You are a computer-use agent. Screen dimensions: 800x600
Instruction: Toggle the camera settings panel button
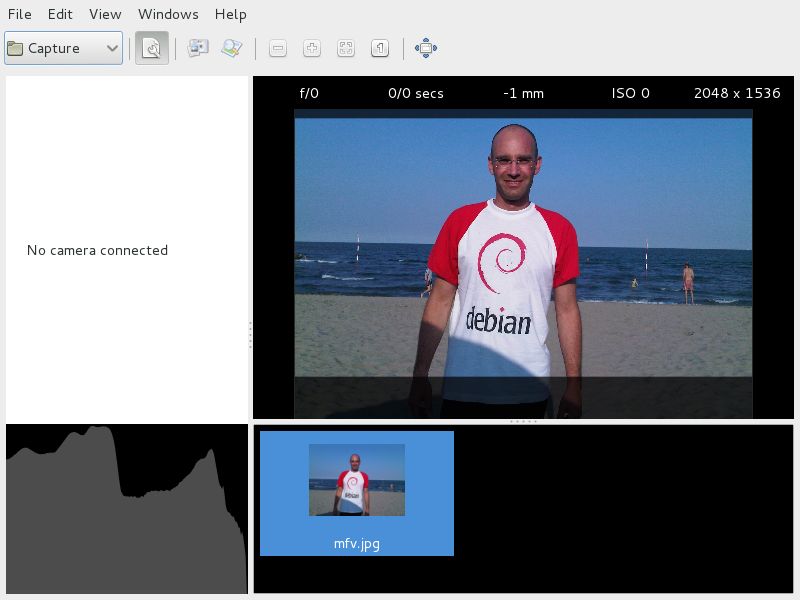tap(152, 48)
